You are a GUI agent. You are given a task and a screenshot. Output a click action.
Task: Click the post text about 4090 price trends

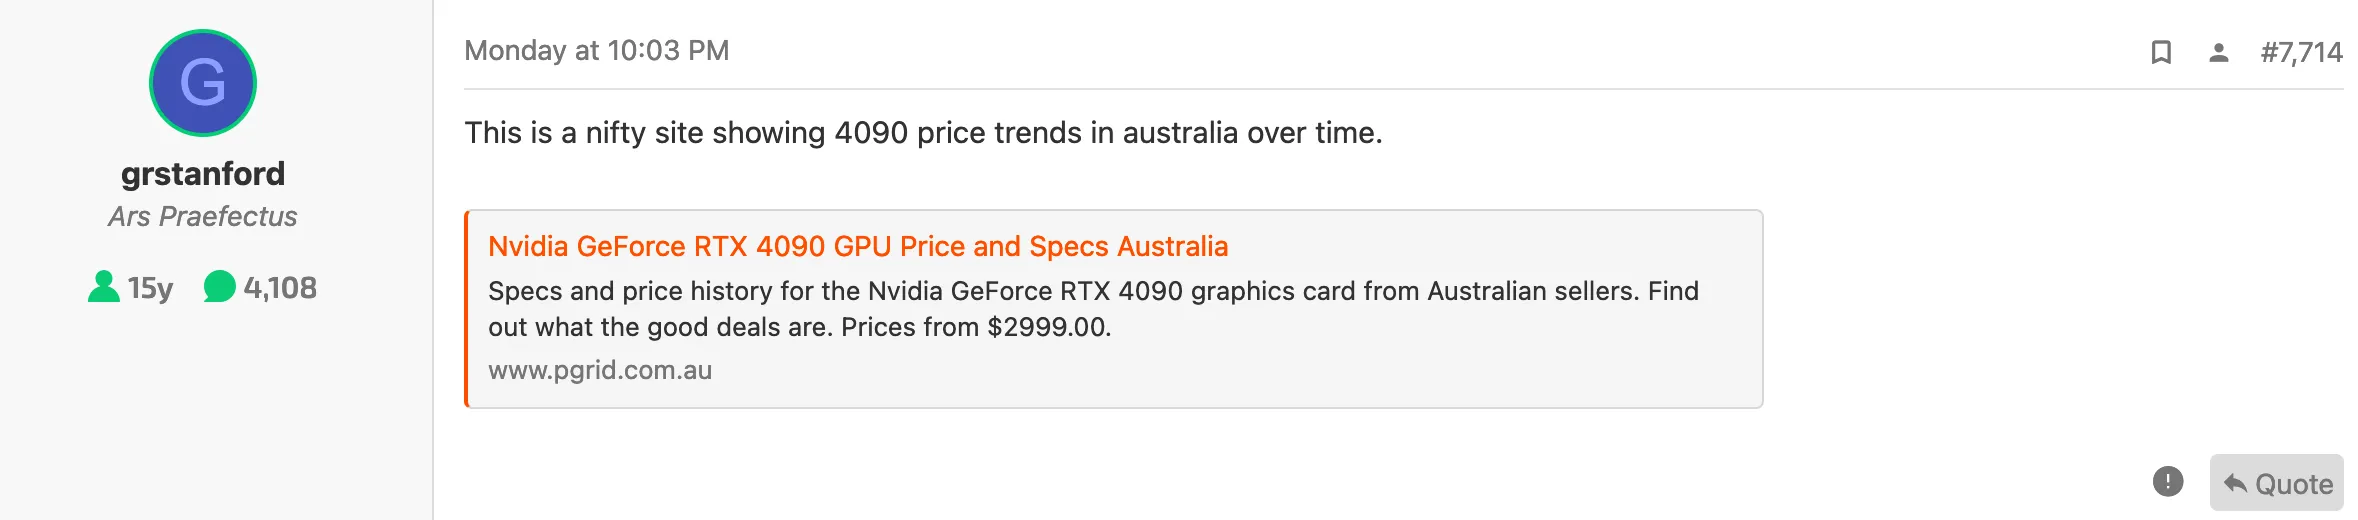[x=923, y=133]
